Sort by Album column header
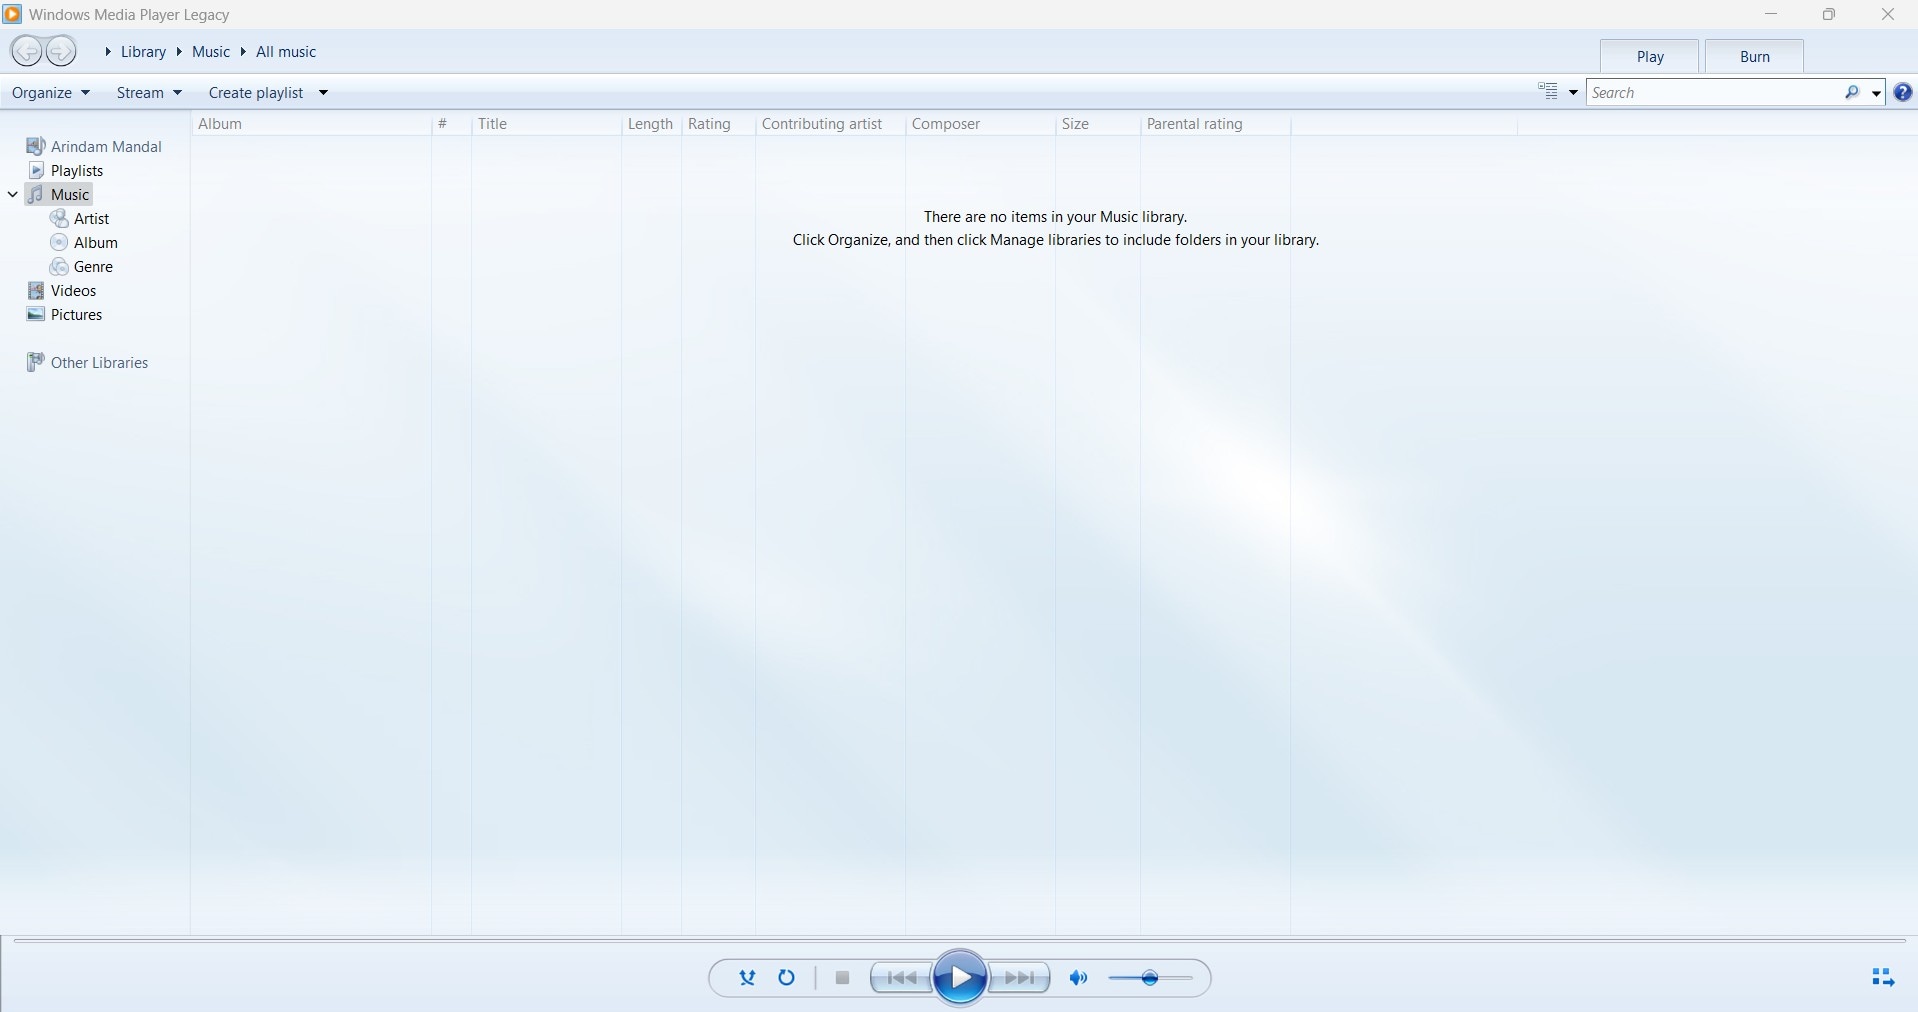 tap(311, 124)
